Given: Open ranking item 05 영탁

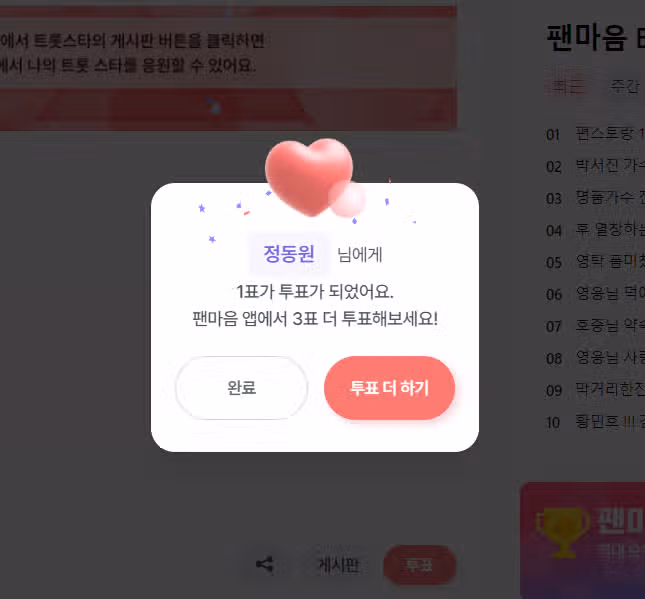Looking at the screenshot, I should (595, 262).
